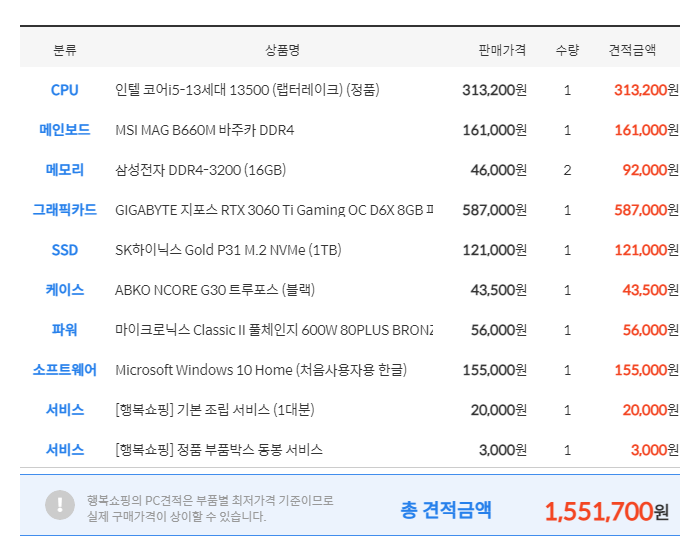Viewport: 700px width, 556px height.
Task: Click the memory unit price 46,000원
Action: [x=499, y=170]
